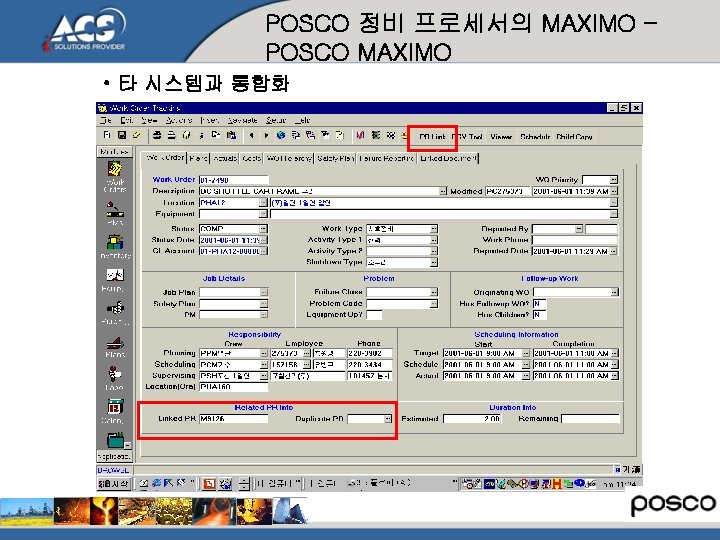
Task: Open the Work Type dropdown
Action: (433, 229)
